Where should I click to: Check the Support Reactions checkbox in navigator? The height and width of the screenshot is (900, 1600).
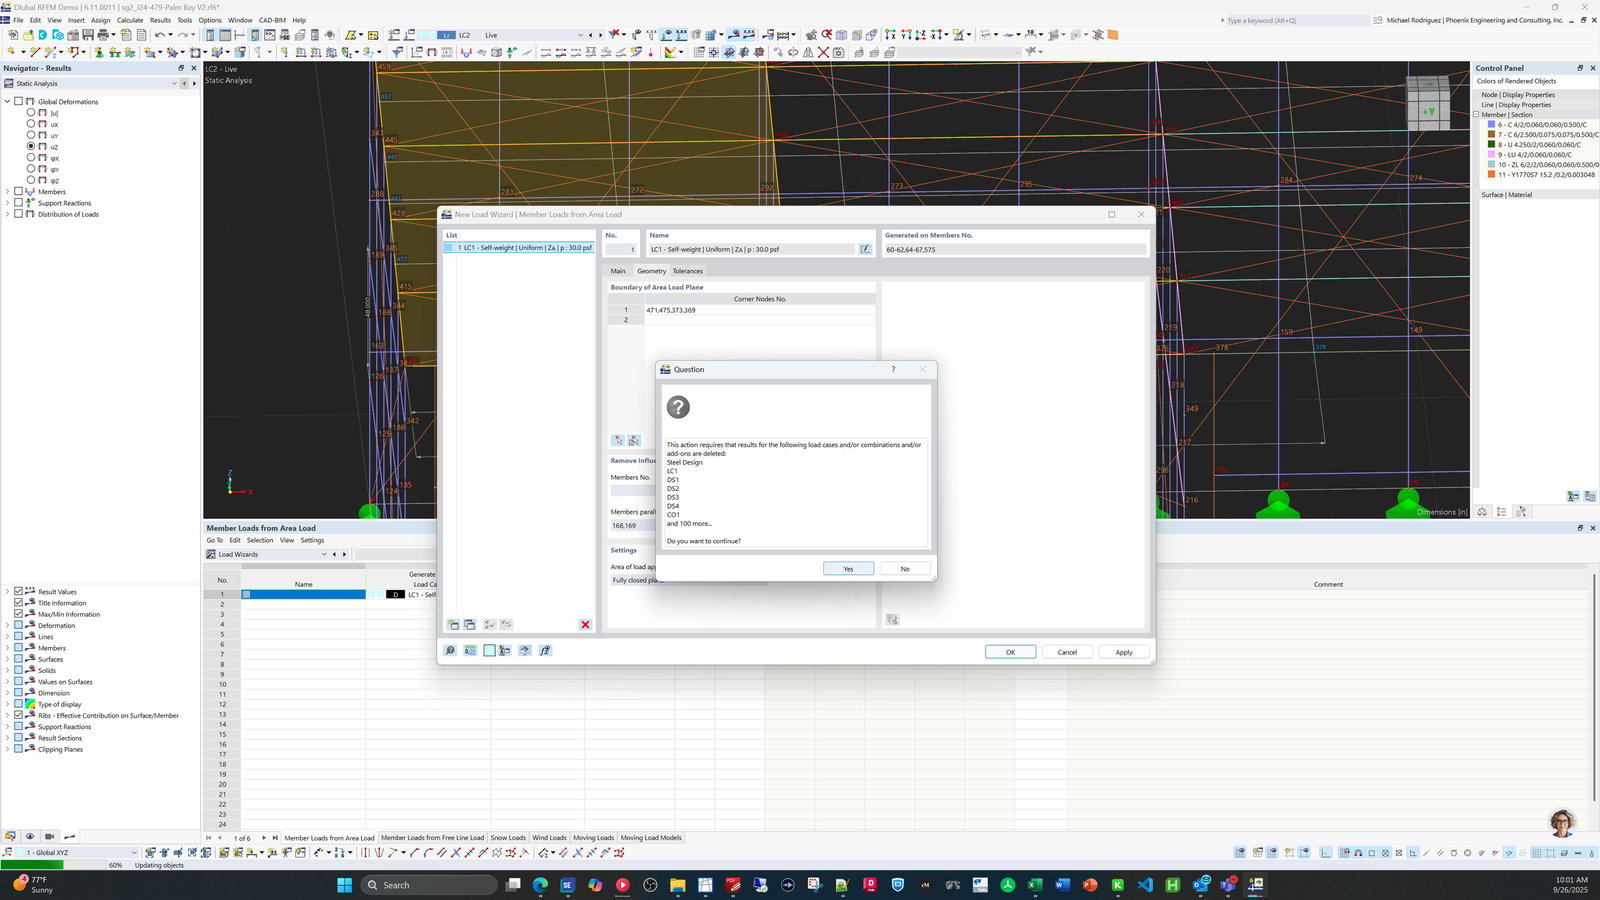[x=18, y=203]
